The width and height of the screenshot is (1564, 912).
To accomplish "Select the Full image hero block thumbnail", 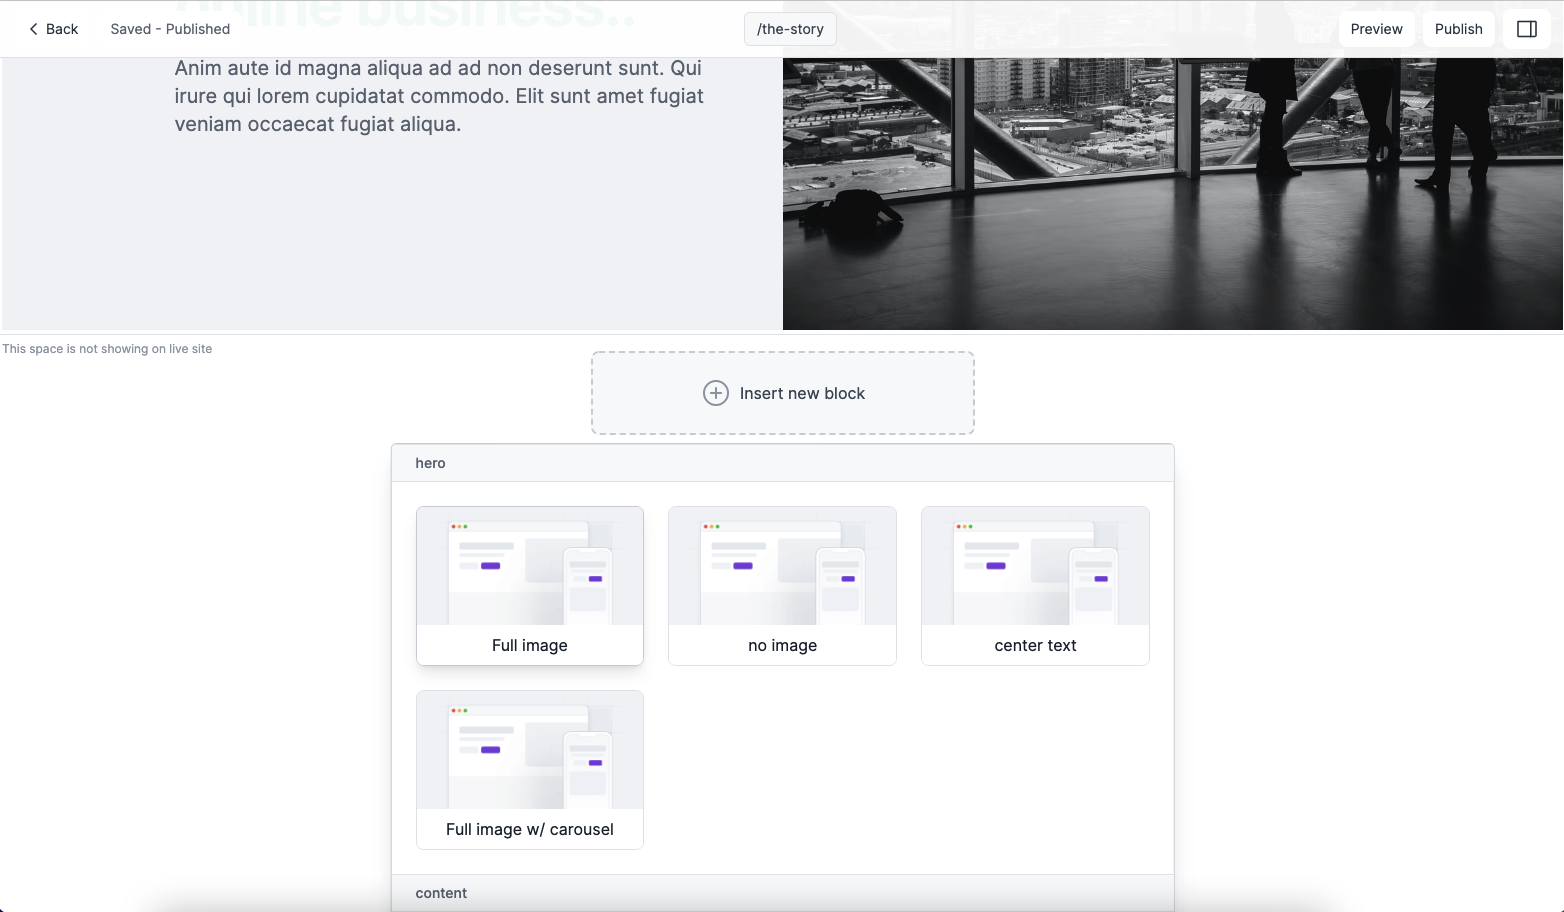I will click(530, 567).
